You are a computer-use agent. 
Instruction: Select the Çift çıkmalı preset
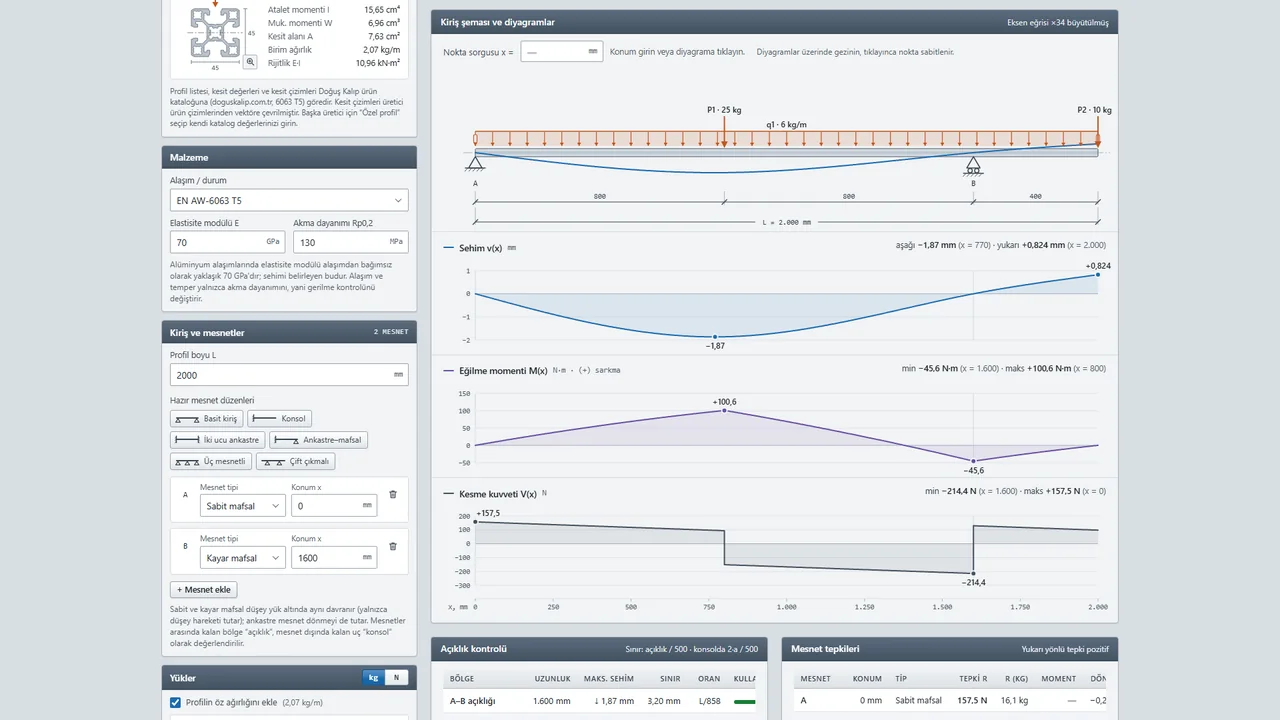click(x=295, y=462)
